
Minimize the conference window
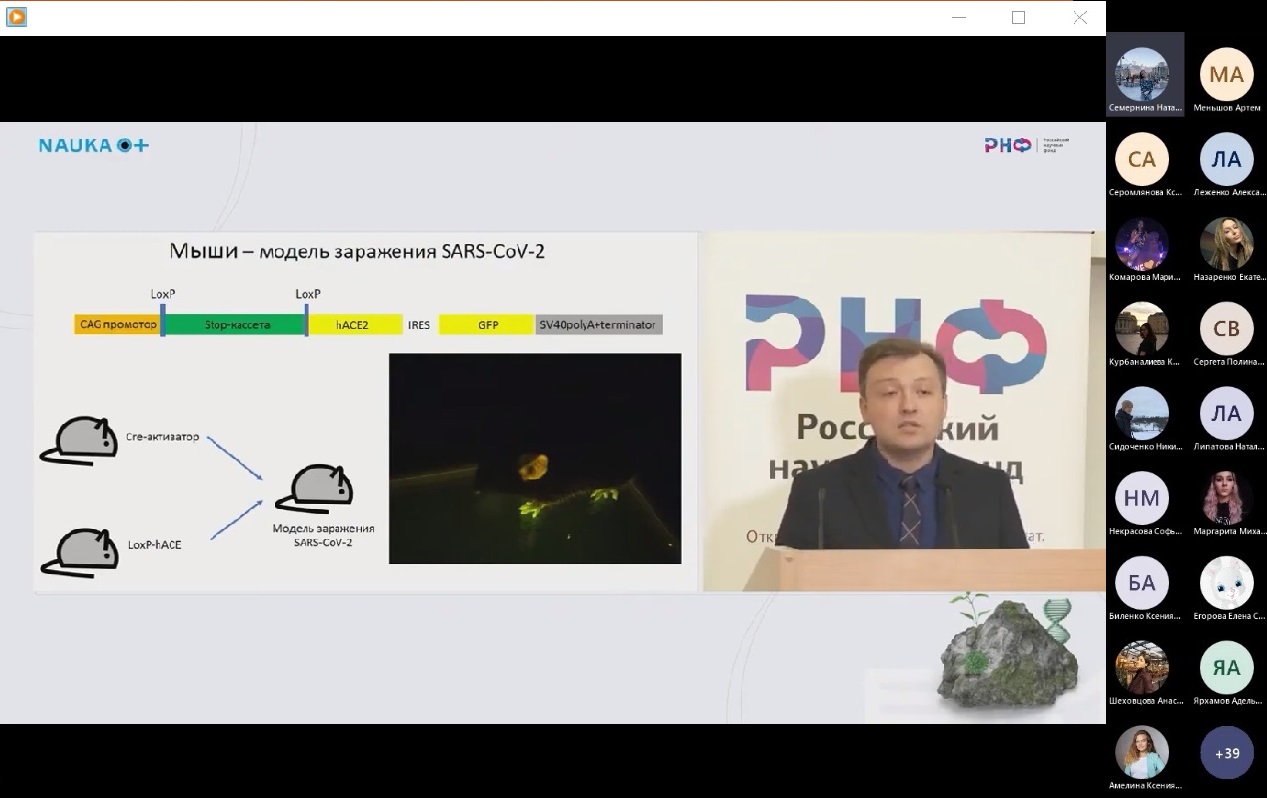click(958, 17)
